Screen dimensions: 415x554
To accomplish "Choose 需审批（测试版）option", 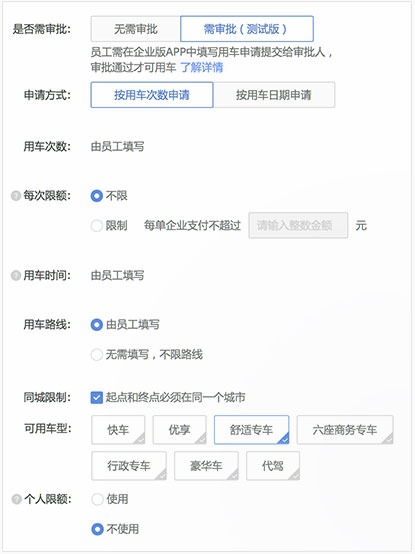I will pos(247,29).
